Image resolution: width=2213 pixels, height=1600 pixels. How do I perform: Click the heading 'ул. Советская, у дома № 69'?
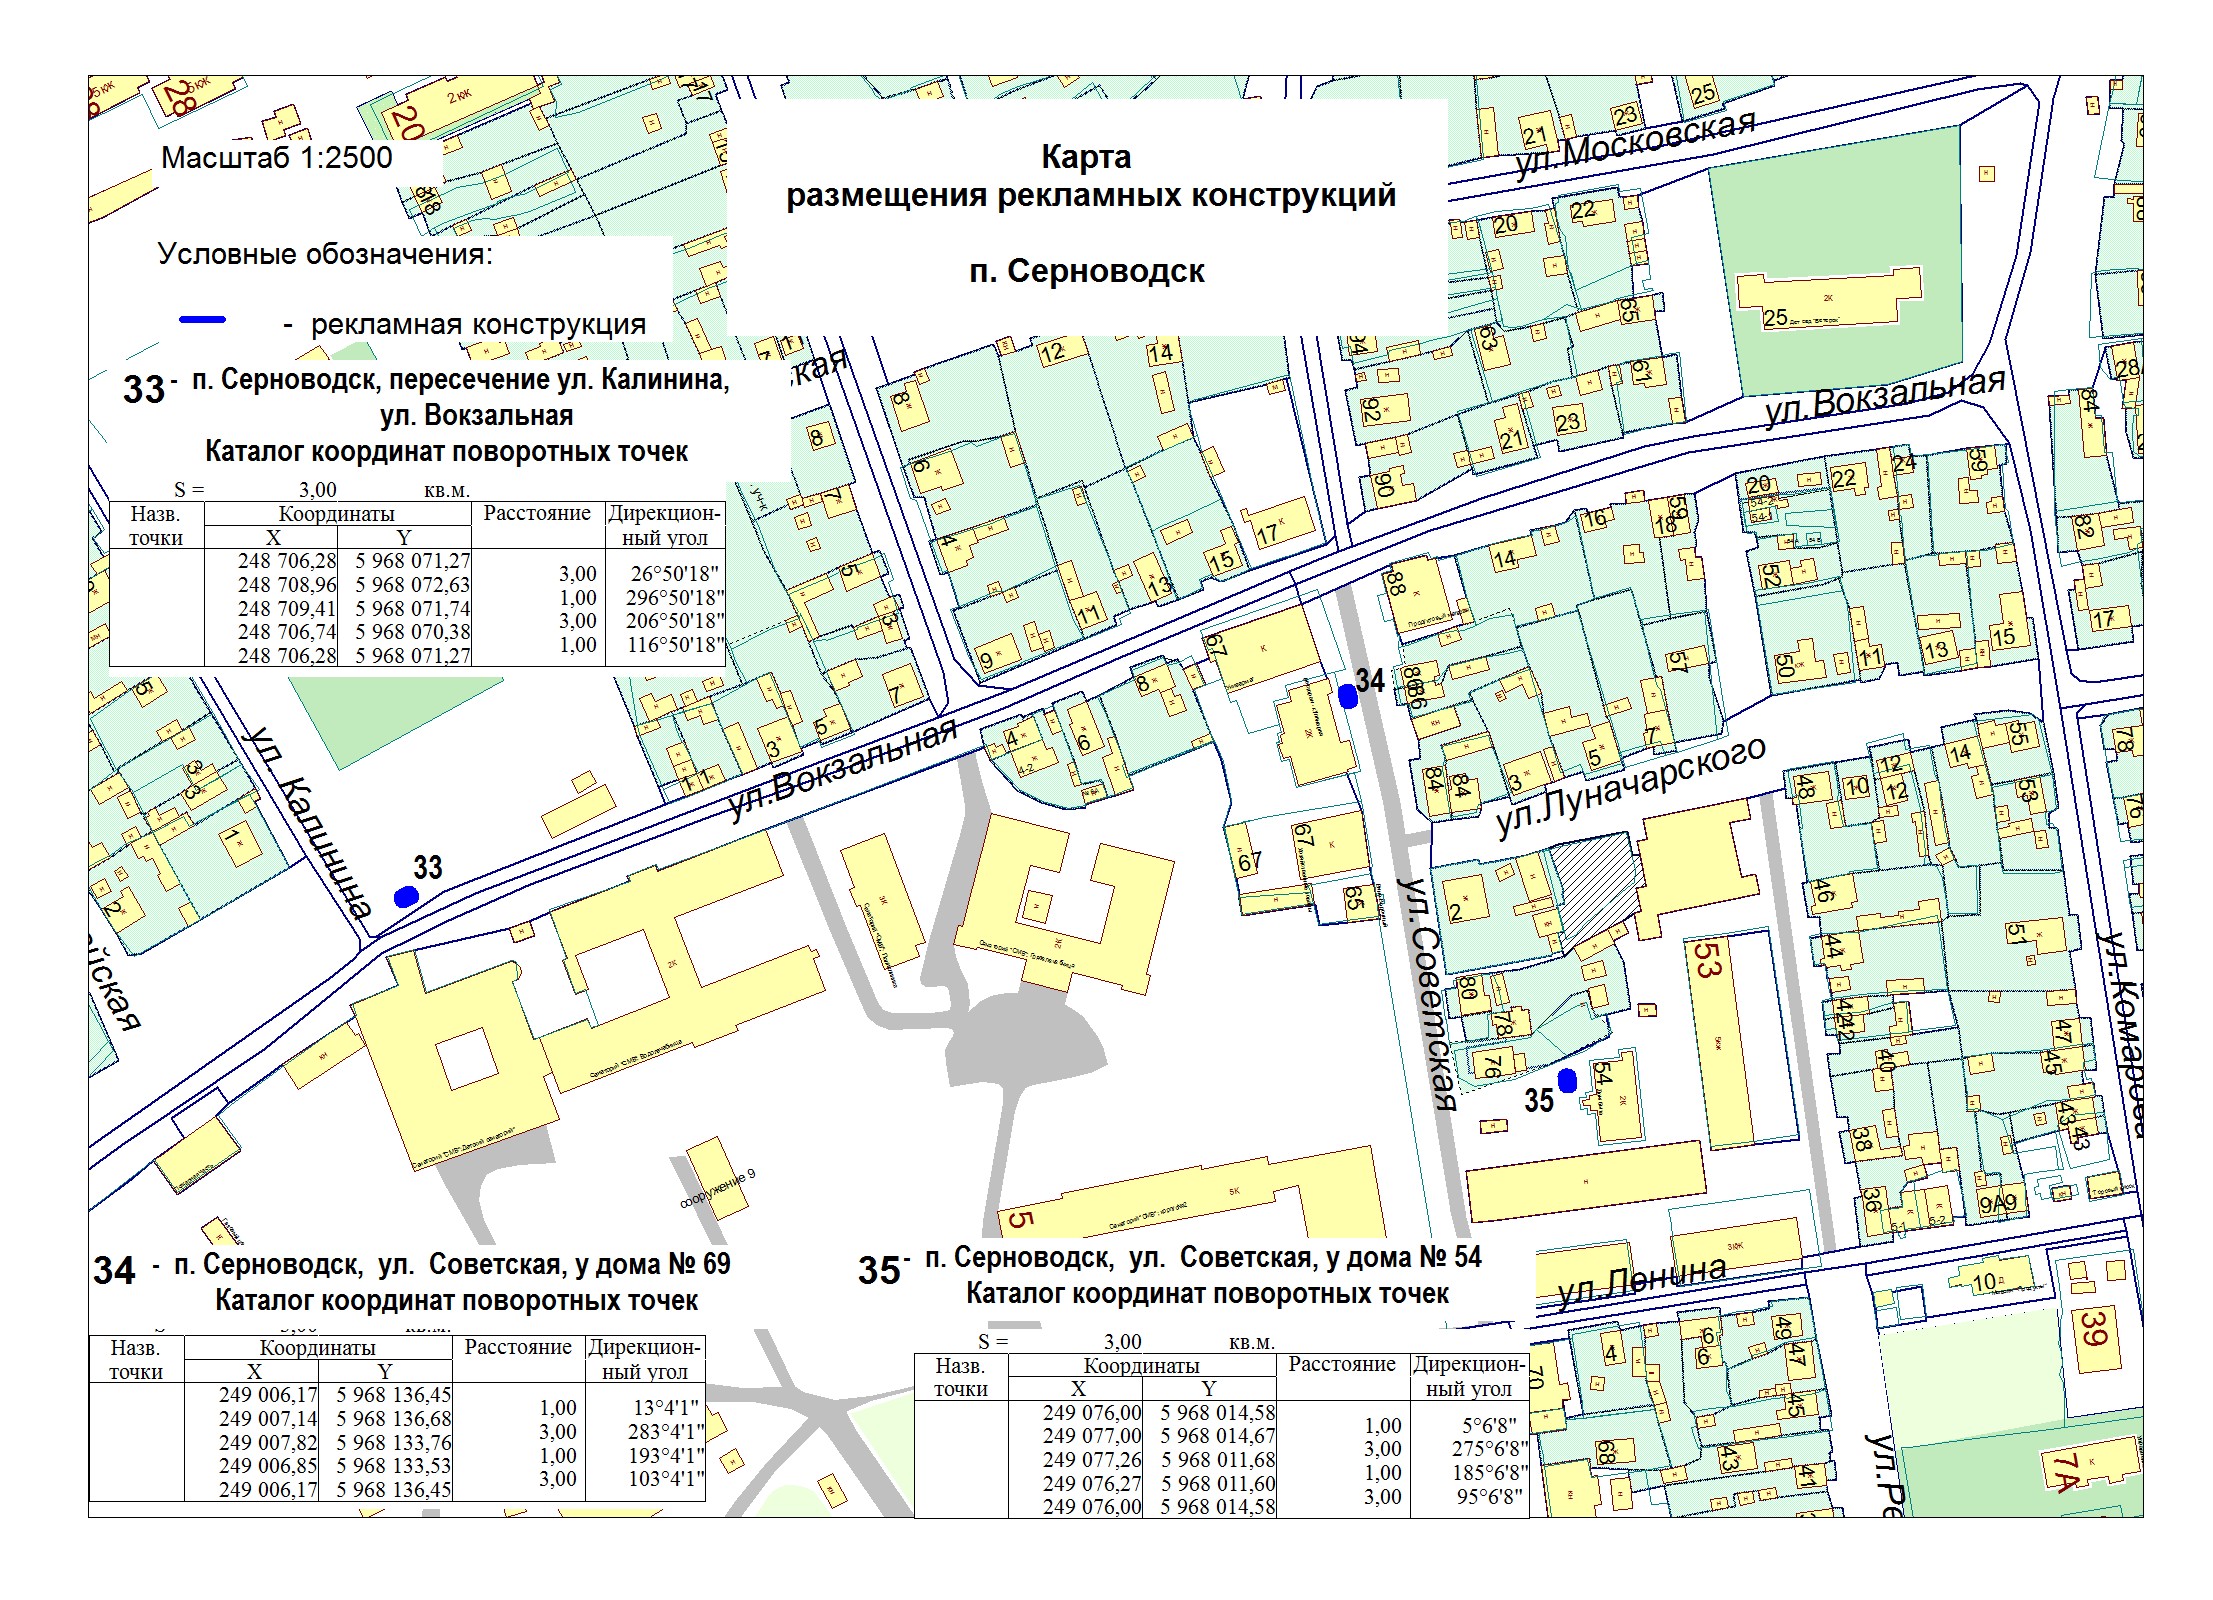[x=554, y=1265]
